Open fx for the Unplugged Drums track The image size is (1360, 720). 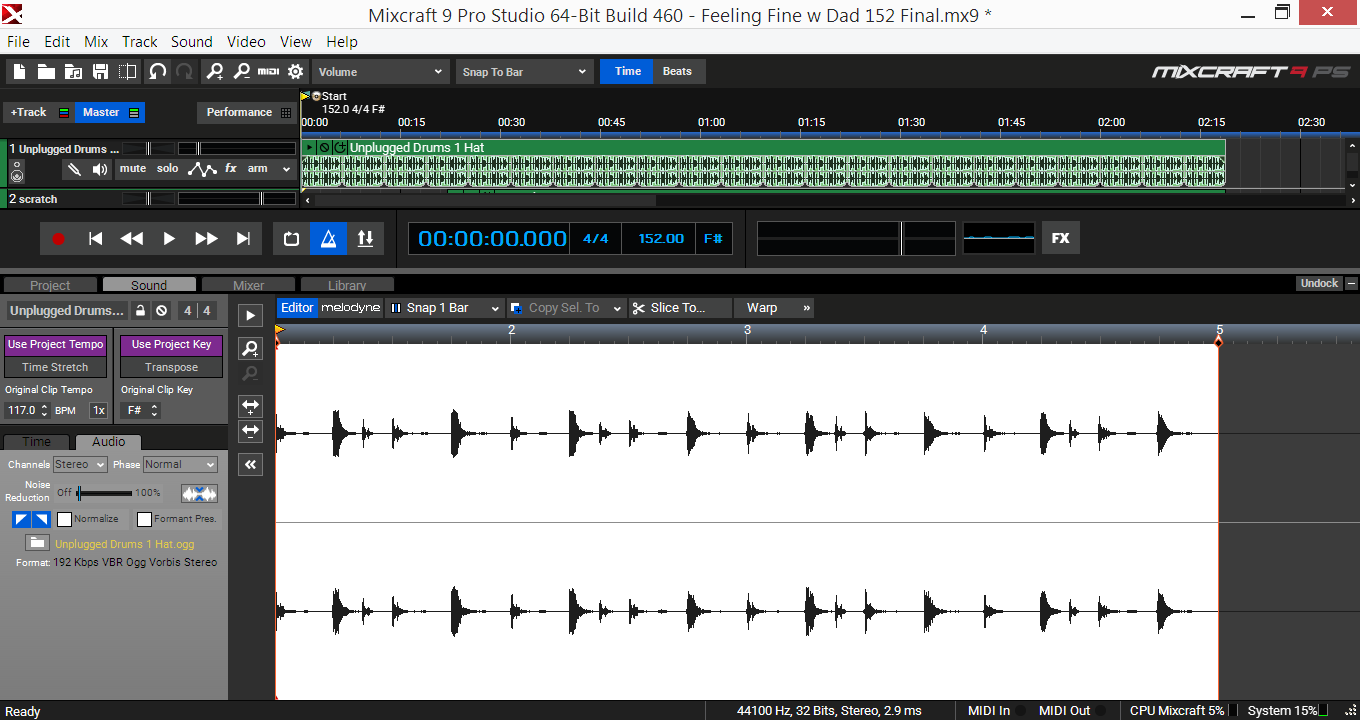point(231,169)
